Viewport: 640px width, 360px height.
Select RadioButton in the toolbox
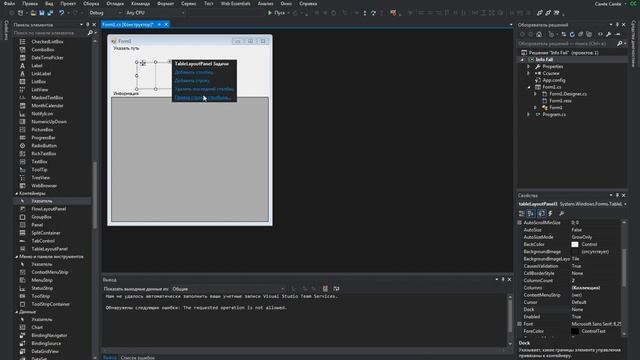(44, 146)
